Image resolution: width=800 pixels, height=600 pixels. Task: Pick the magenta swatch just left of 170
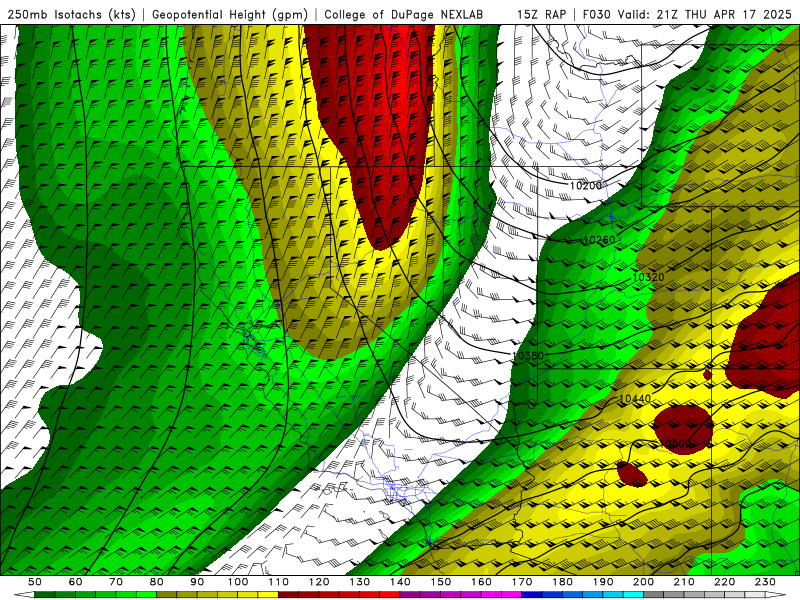point(512,595)
